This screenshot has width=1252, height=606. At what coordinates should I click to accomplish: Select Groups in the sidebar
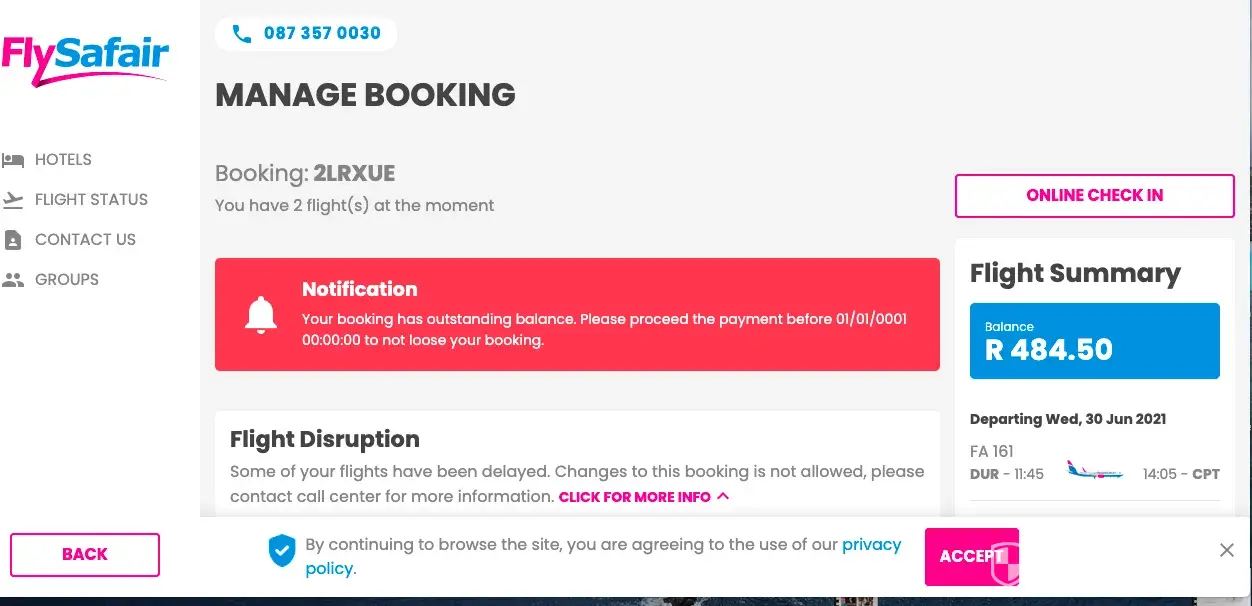click(x=67, y=280)
